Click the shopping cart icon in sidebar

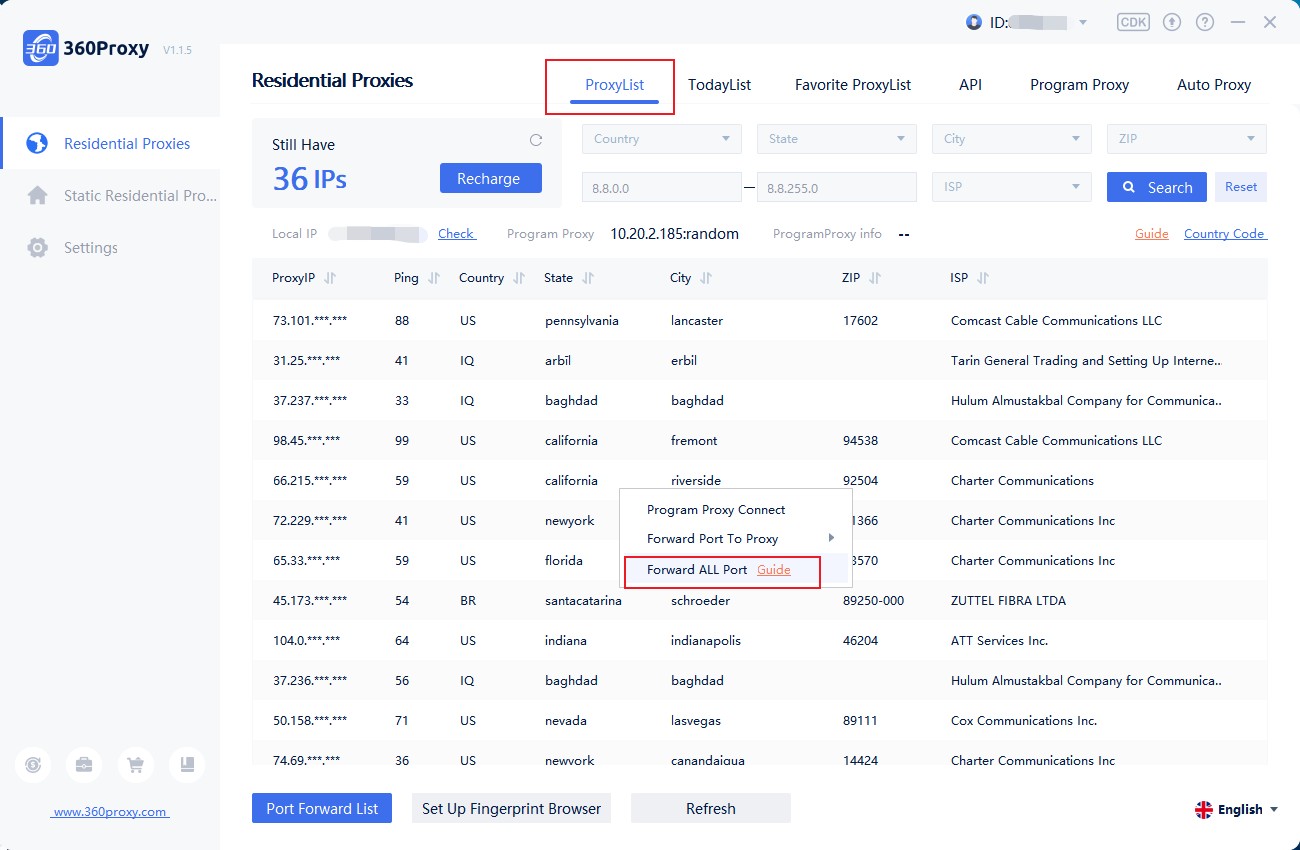coord(135,765)
